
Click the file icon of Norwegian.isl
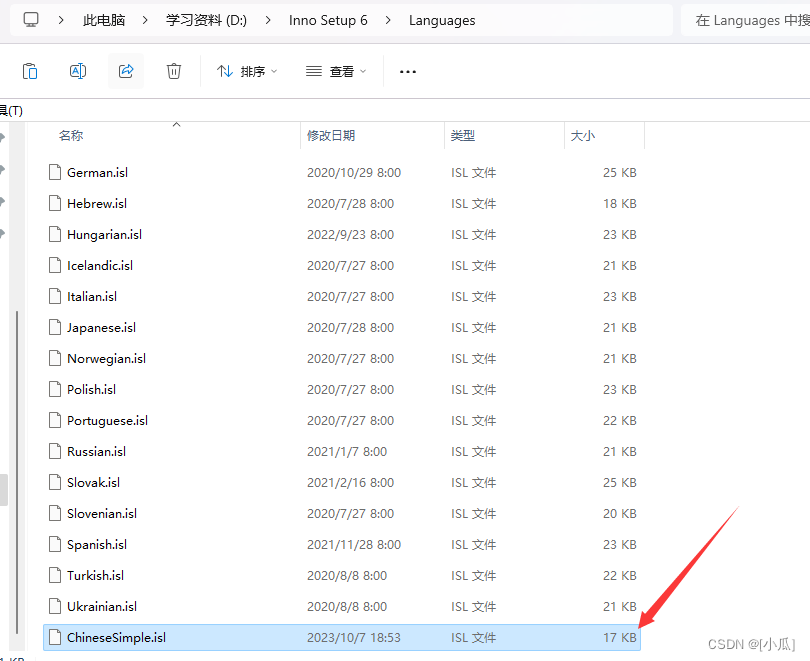55,358
